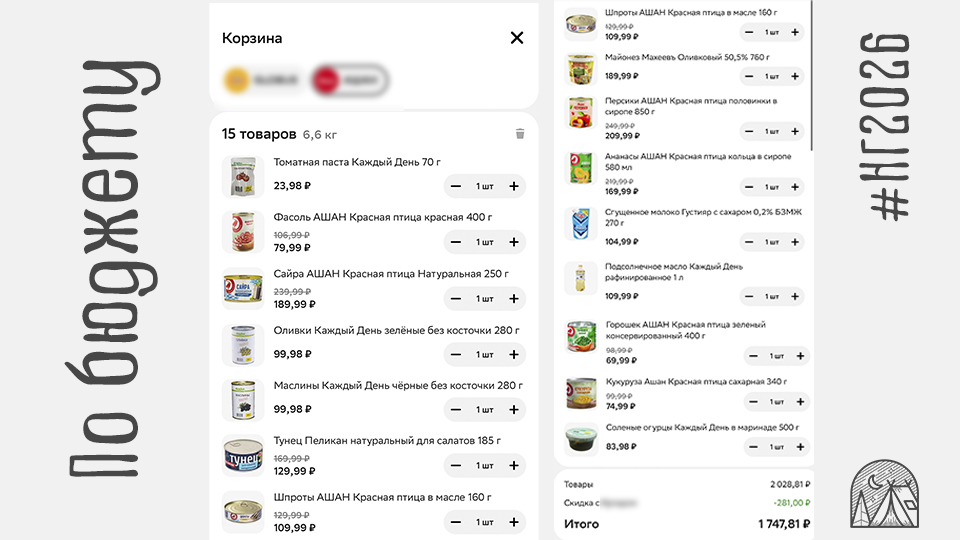The image size is (960, 540).
Task: Decrease quantity of Персики половинки в сиропе
Action: tap(750, 131)
